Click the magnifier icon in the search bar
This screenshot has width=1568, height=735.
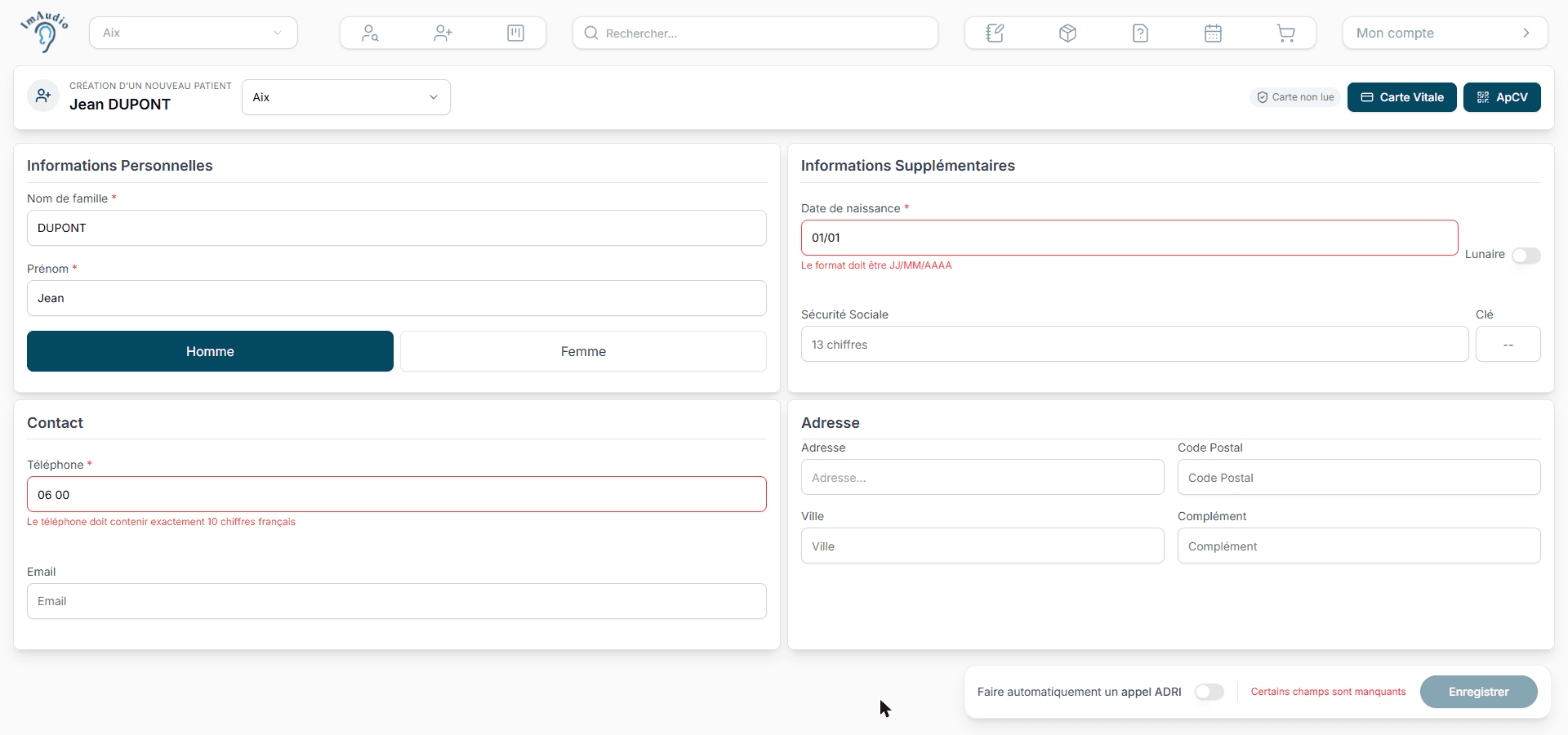click(x=592, y=33)
